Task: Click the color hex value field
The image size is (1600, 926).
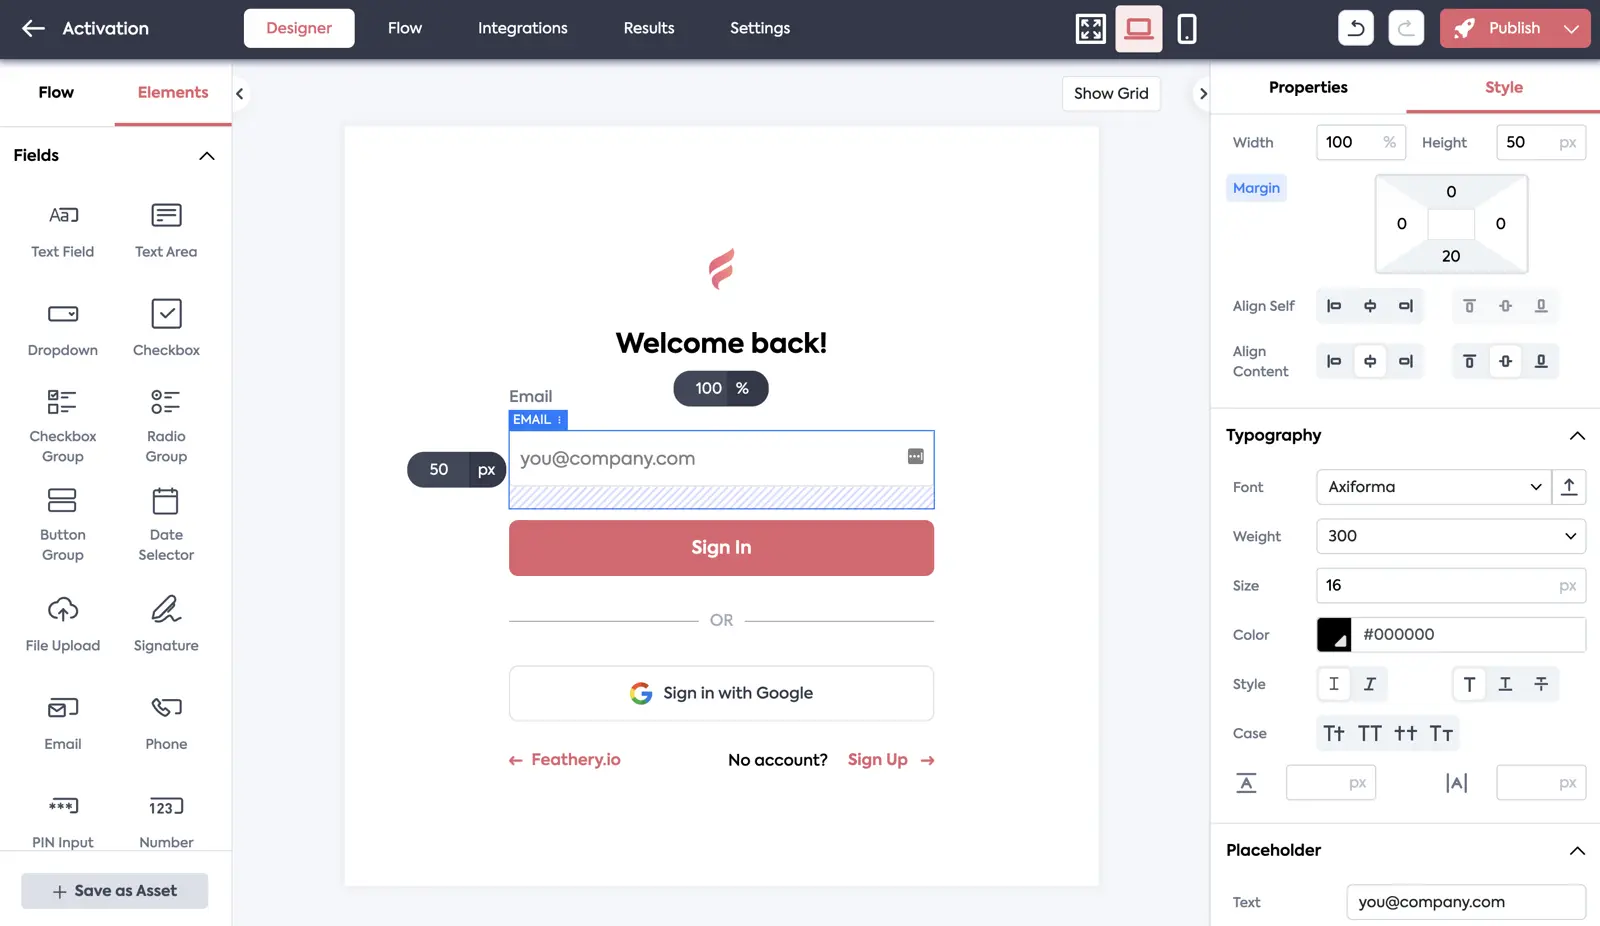Action: point(1468,635)
